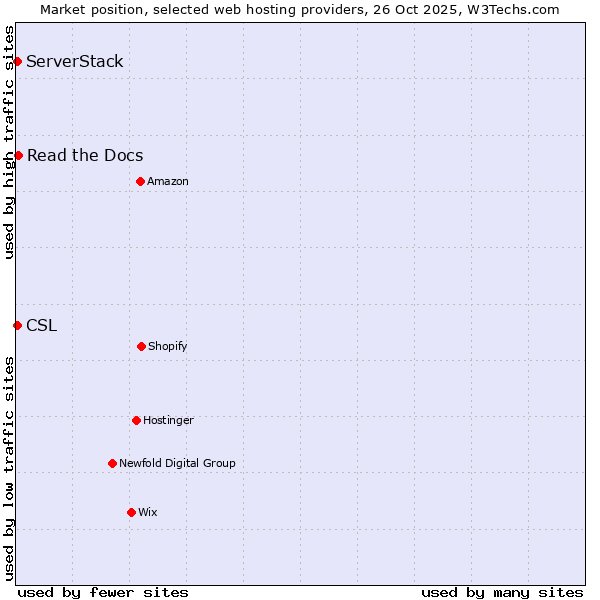
Task: Select the Wix text label
Action: (x=148, y=512)
